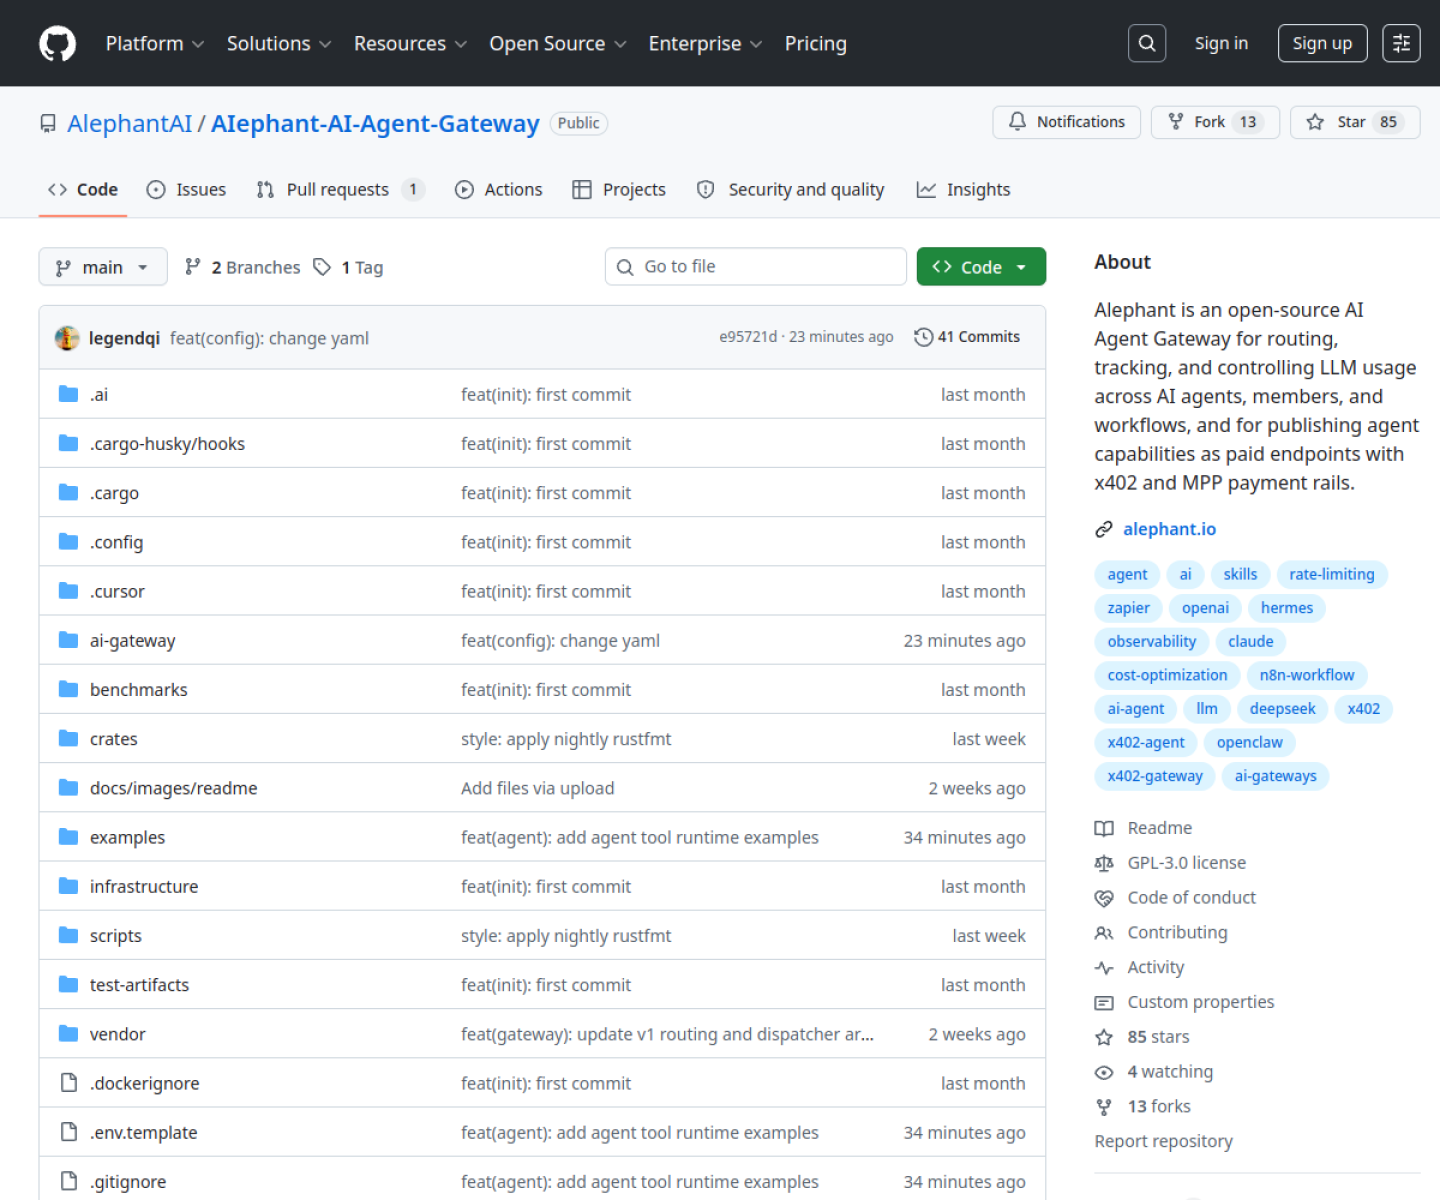Click the appearance settings icon in header
The image size is (1440, 1200).
click(1401, 43)
